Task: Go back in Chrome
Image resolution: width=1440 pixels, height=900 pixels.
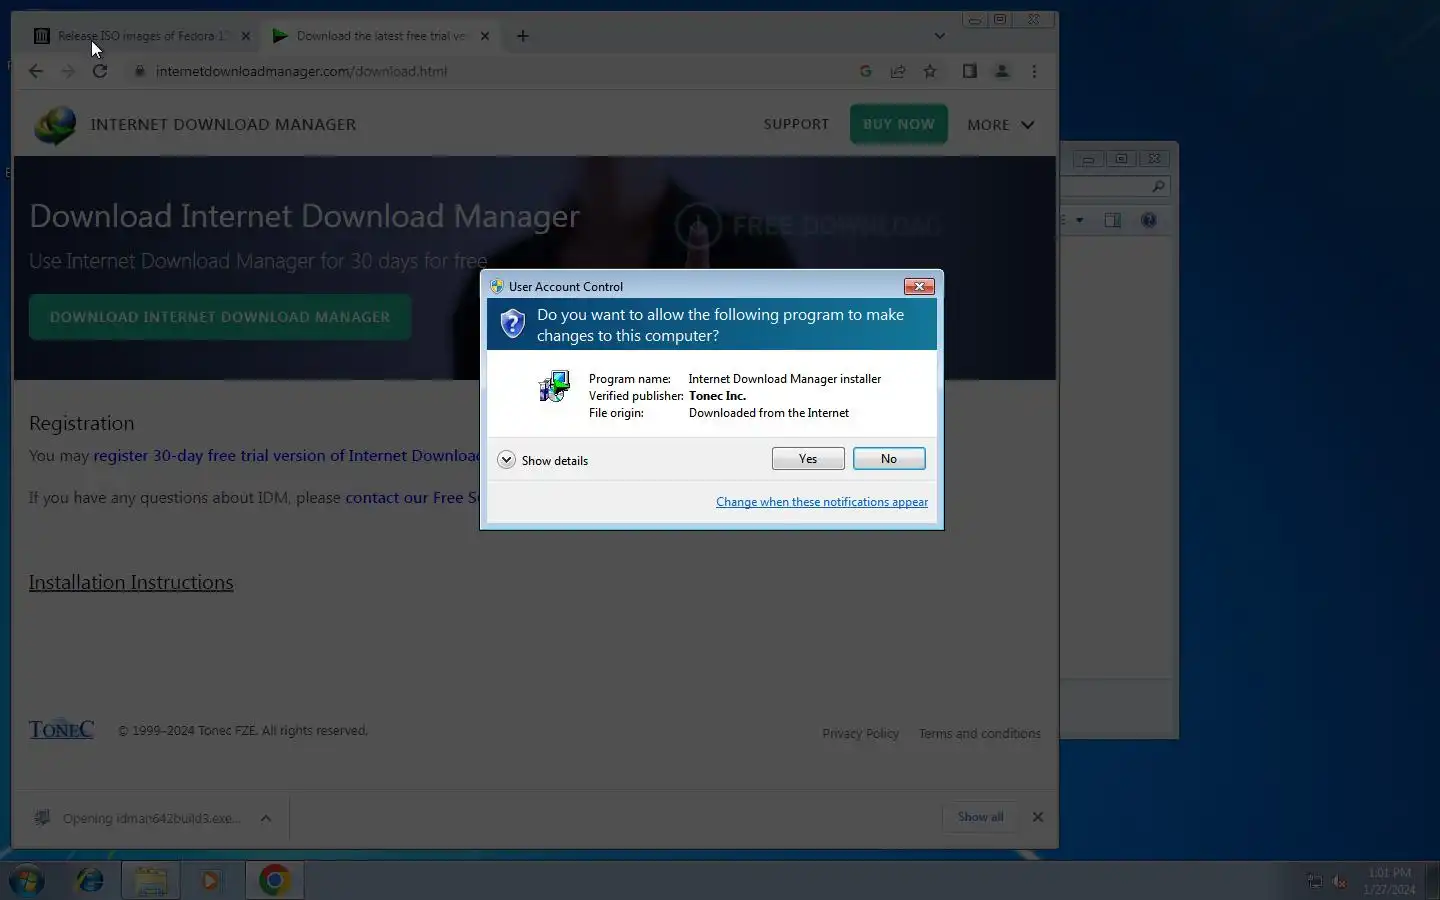Action: pos(36,71)
